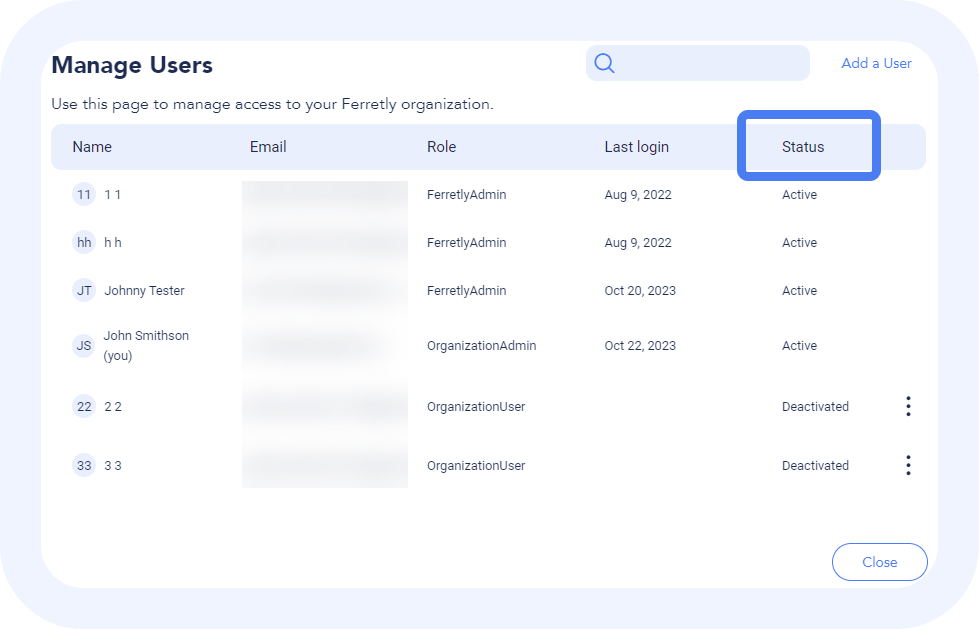Click the Role column header
Image resolution: width=979 pixels, height=629 pixels.
point(441,147)
